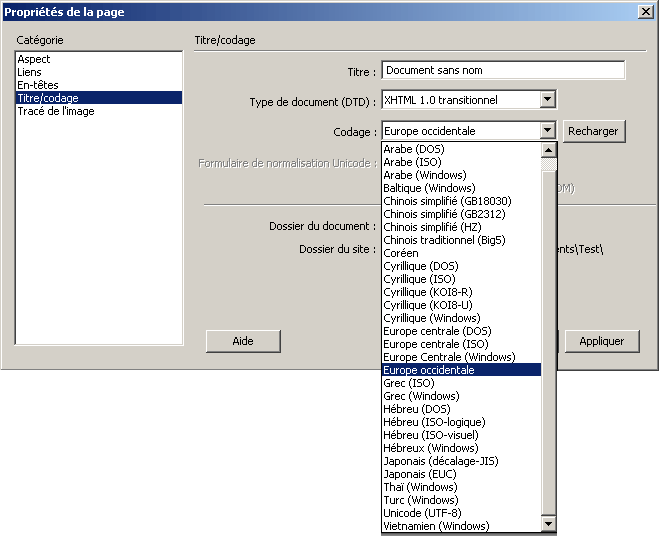Choose Japonais (décalage-JIS) encoding
This screenshot has height=536, width=660.
(461, 461)
